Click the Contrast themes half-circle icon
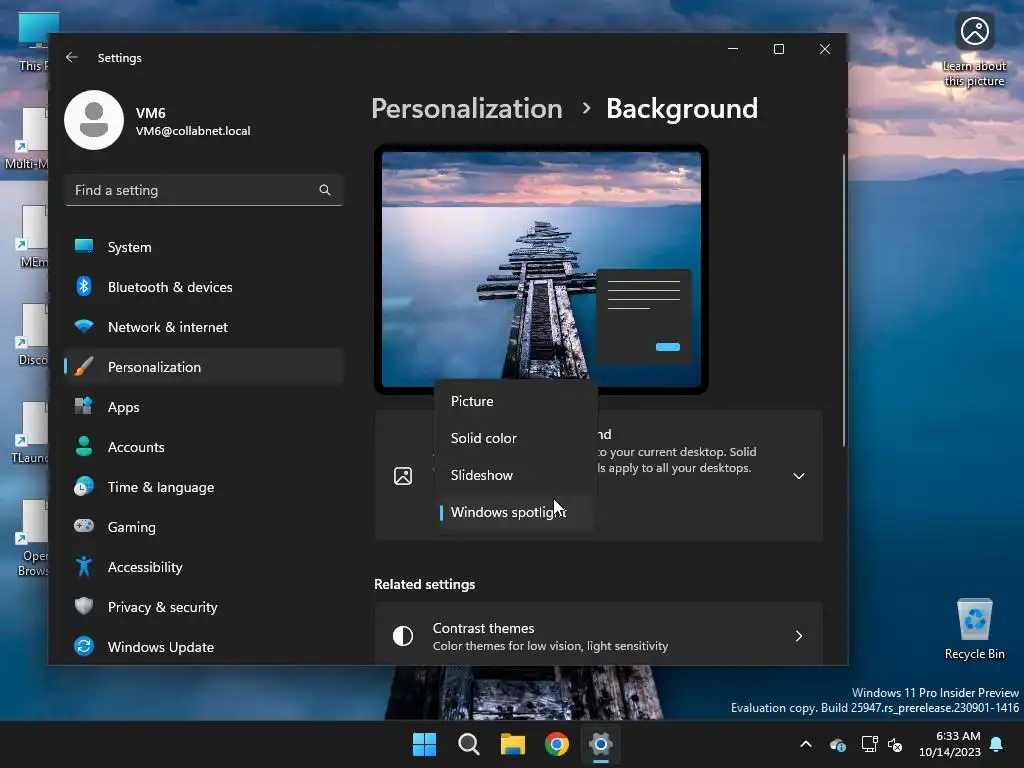Image resolution: width=1024 pixels, height=768 pixels. 403,635
